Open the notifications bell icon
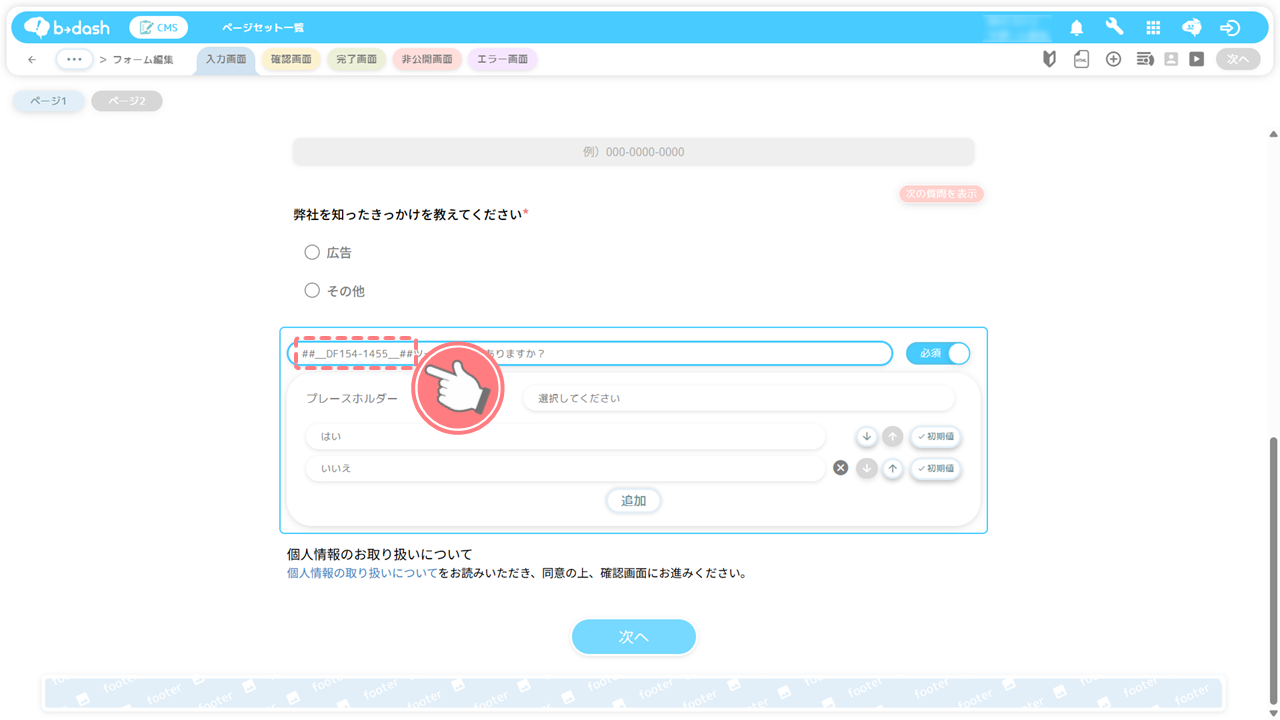Screen dimensions: 1280x720 tap(1076, 28)
